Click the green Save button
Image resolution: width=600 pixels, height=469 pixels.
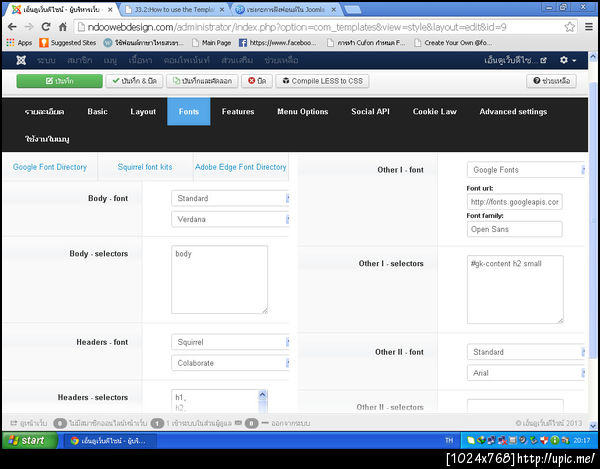59,81
